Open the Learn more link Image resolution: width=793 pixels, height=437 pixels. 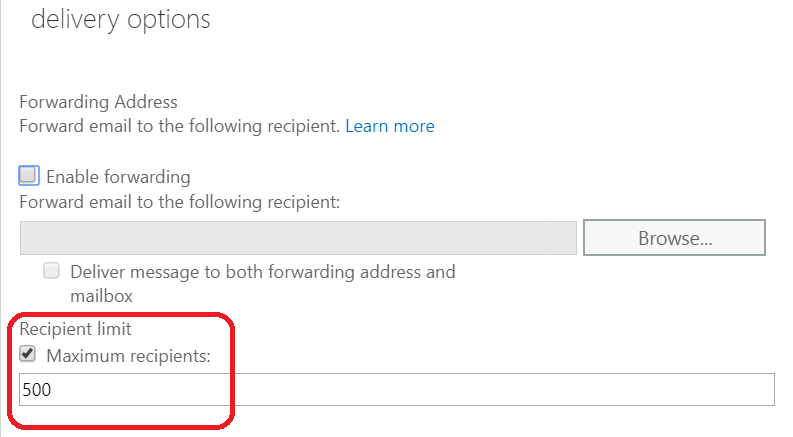[x=389, y=127]
